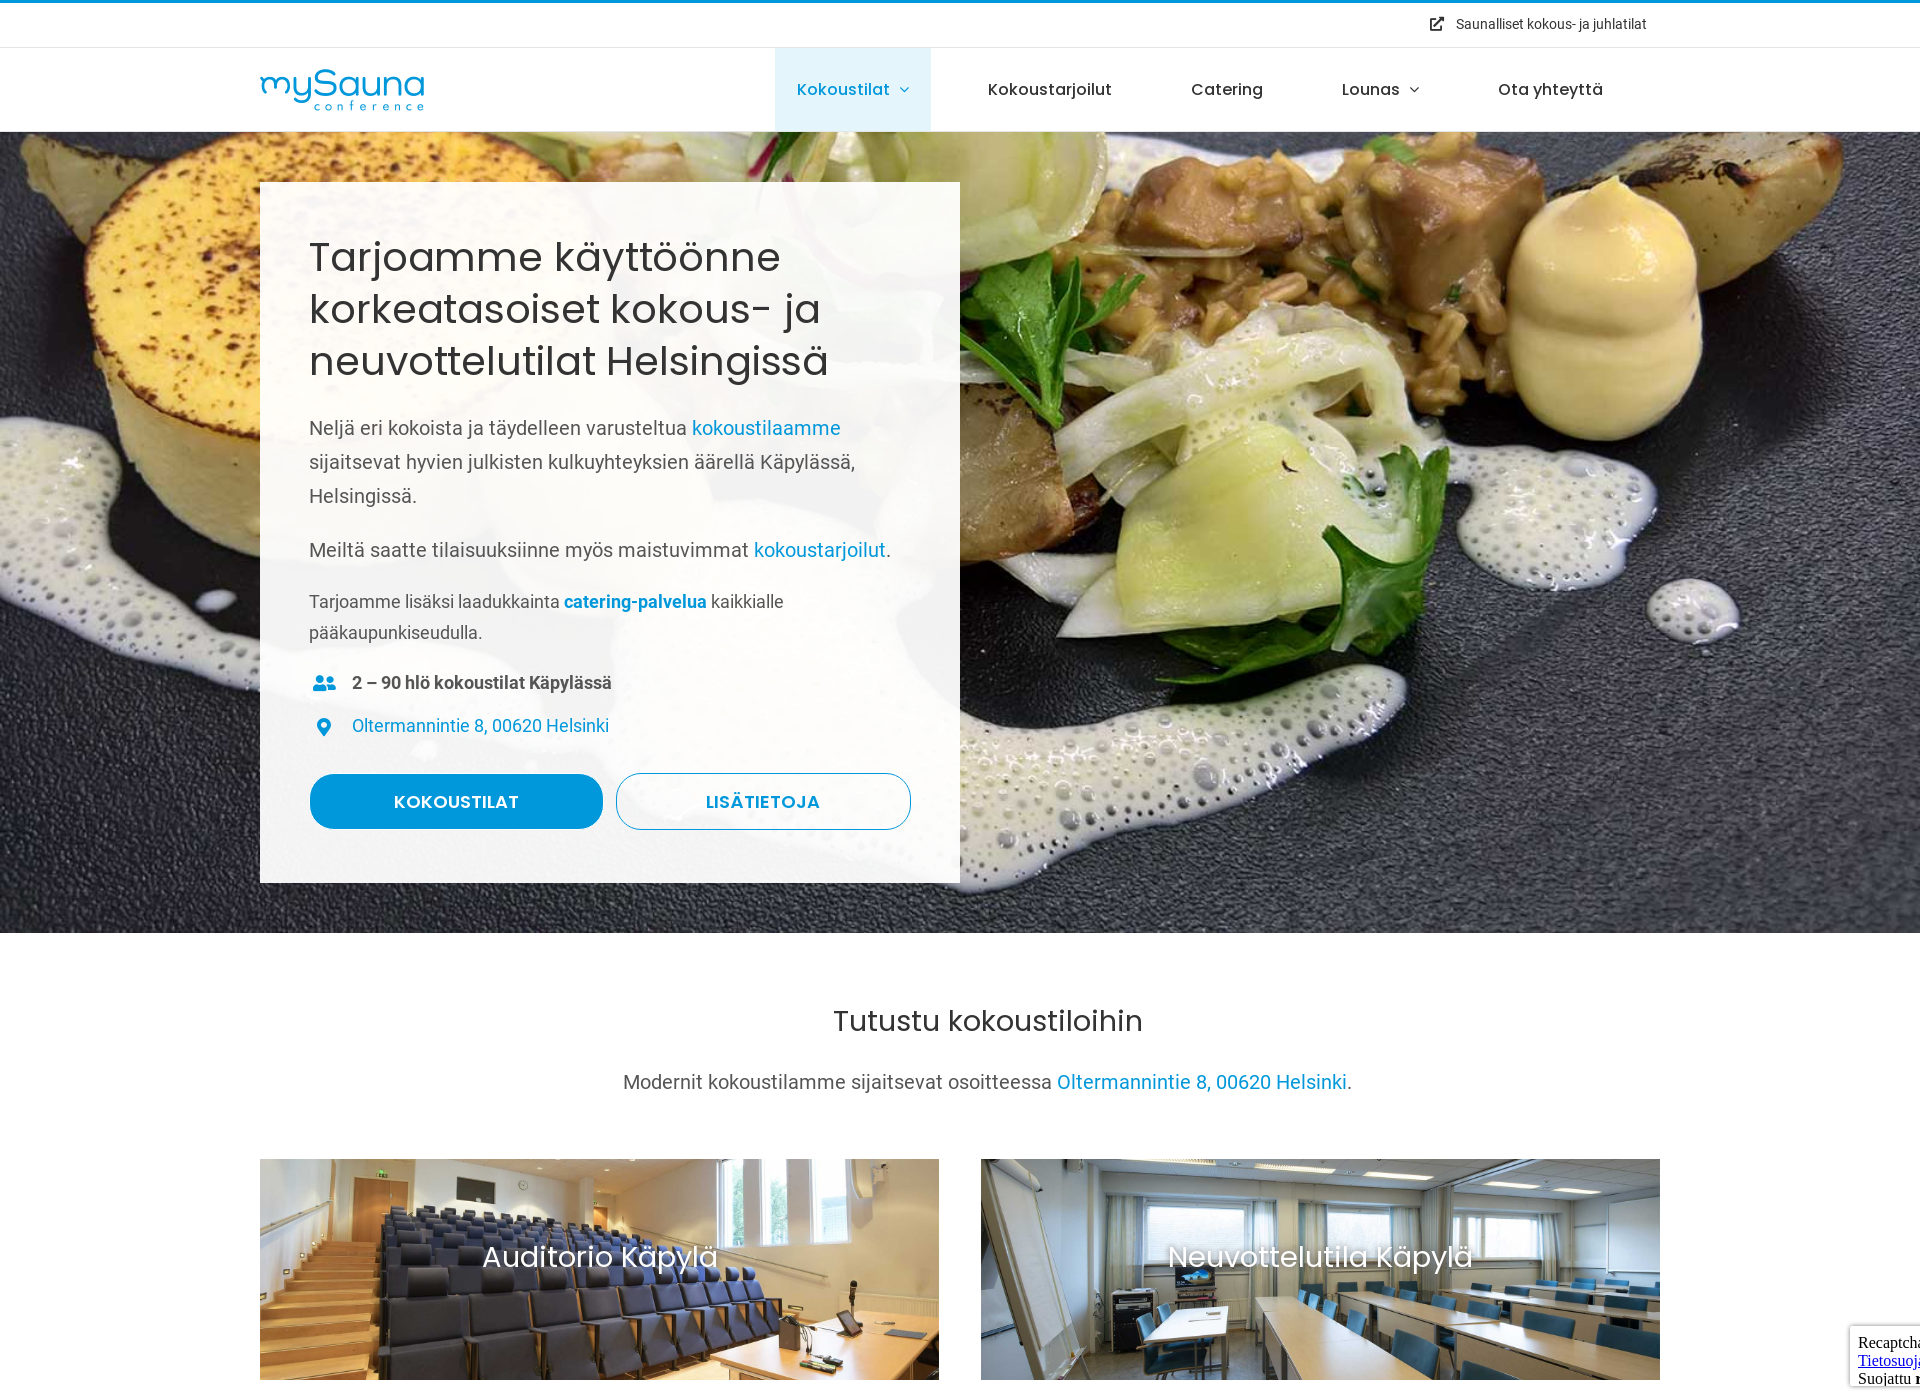The height and width of the screenshot is (1400, 1920).
Task: Click the KOKOUSTILAT call-to-action button
Action: (x=453, y=802)
